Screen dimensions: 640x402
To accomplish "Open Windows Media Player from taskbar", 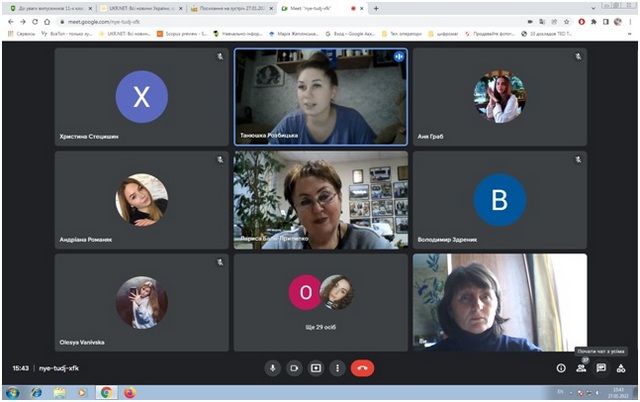I will (x=82, y=393).
